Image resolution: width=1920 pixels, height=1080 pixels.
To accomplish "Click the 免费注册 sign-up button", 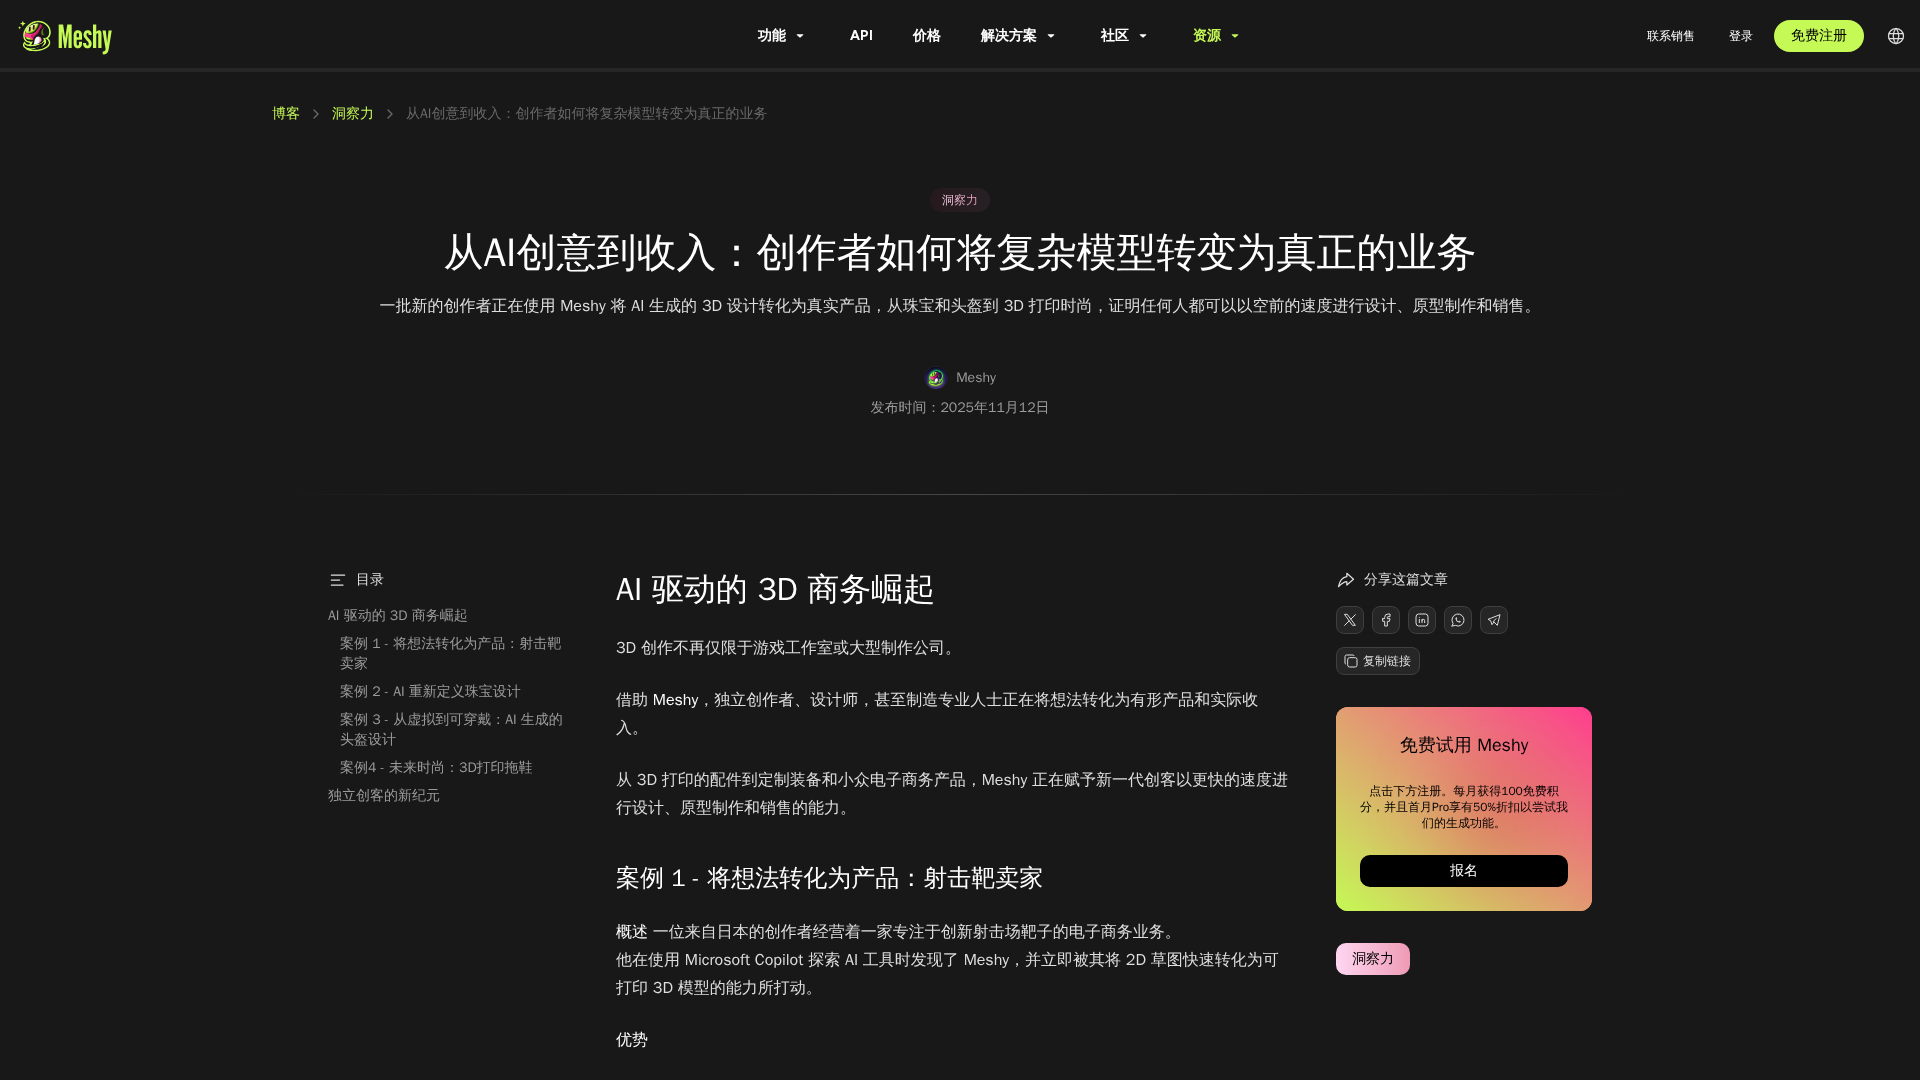I will (x=1818, y=36).
